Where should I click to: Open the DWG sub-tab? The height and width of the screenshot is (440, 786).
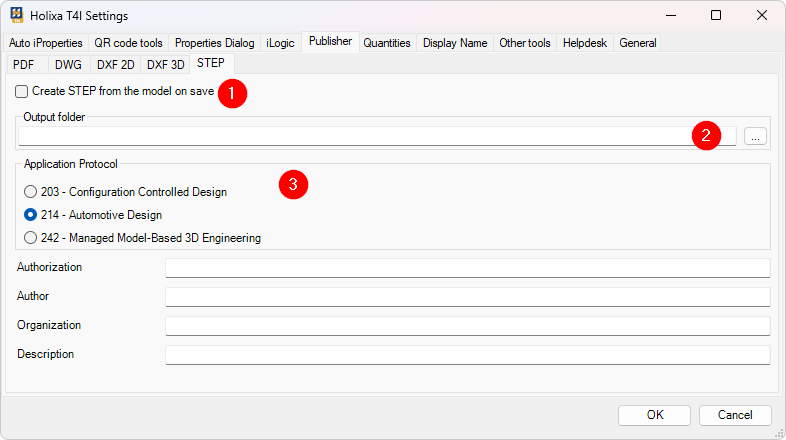point(68,64)
